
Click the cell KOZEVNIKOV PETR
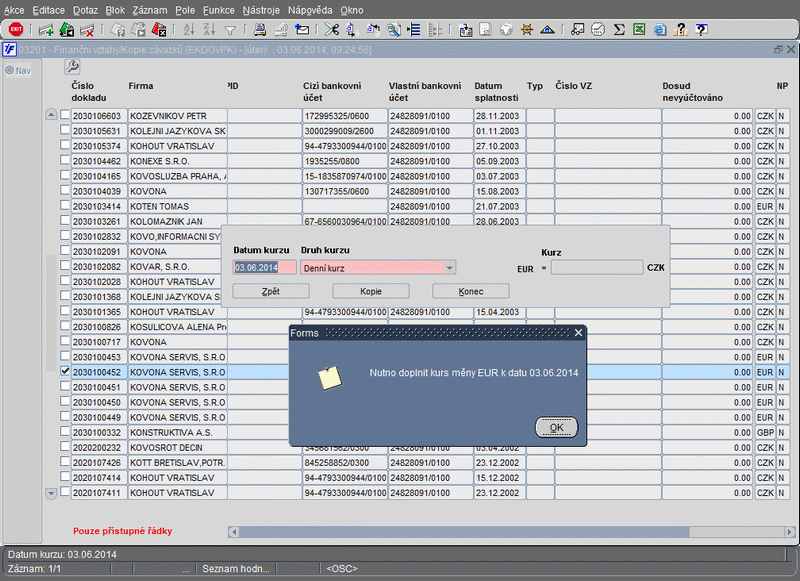177,116
